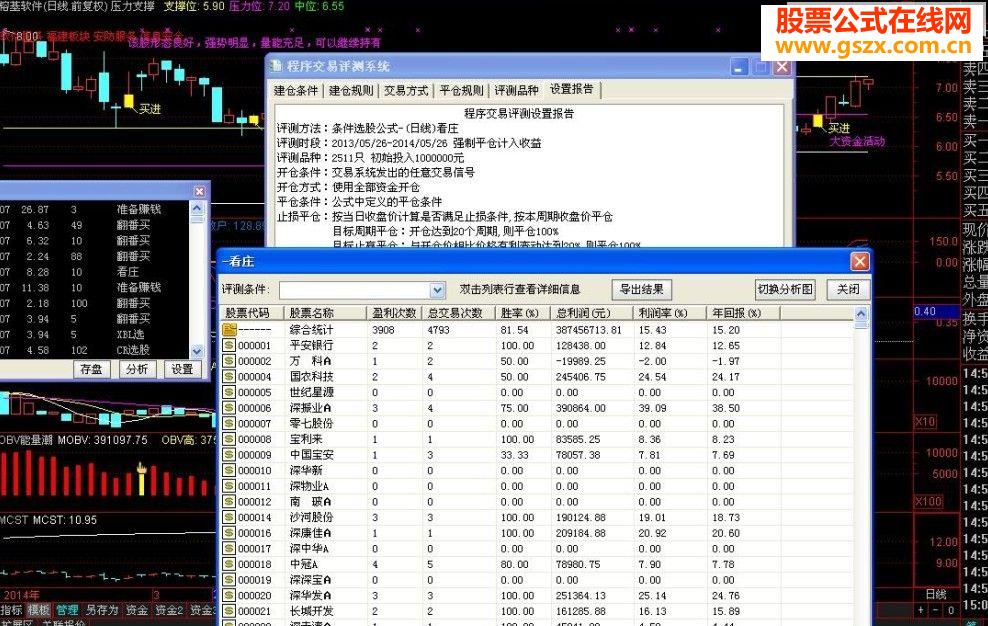The image size is (988, 626).
Task: Click the stock icon for 000001 平安银行
Action: 229,345
